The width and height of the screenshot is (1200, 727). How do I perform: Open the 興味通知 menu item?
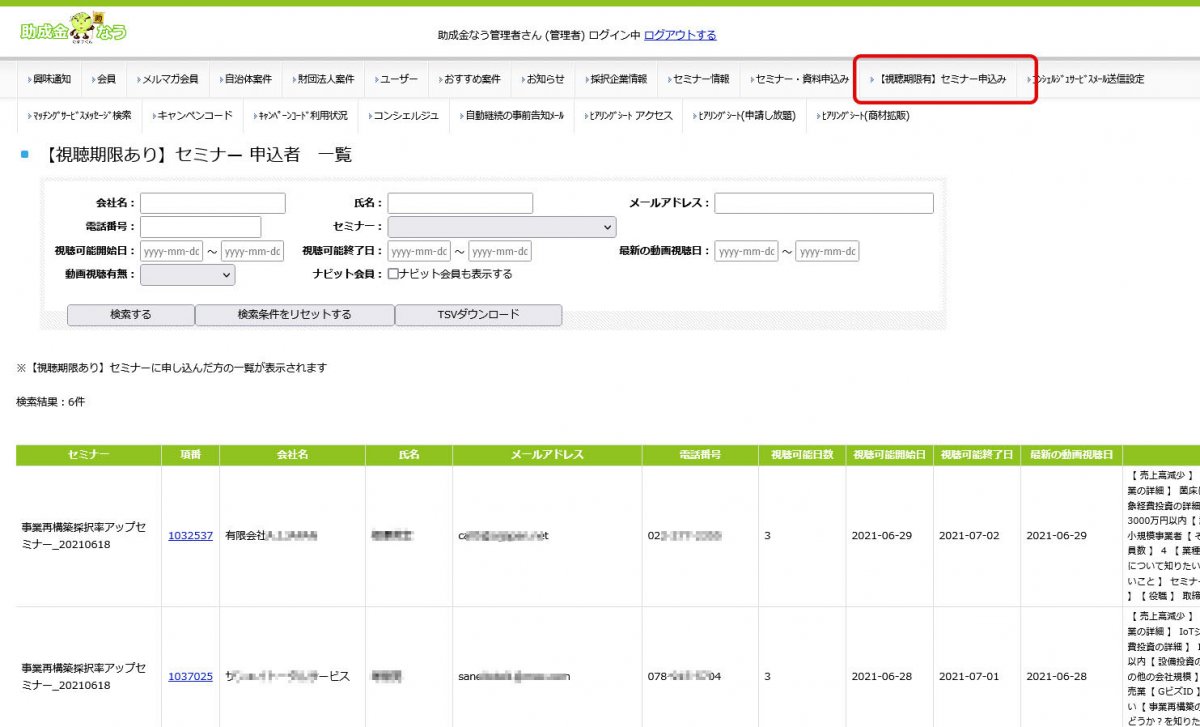tap(50, 79)
